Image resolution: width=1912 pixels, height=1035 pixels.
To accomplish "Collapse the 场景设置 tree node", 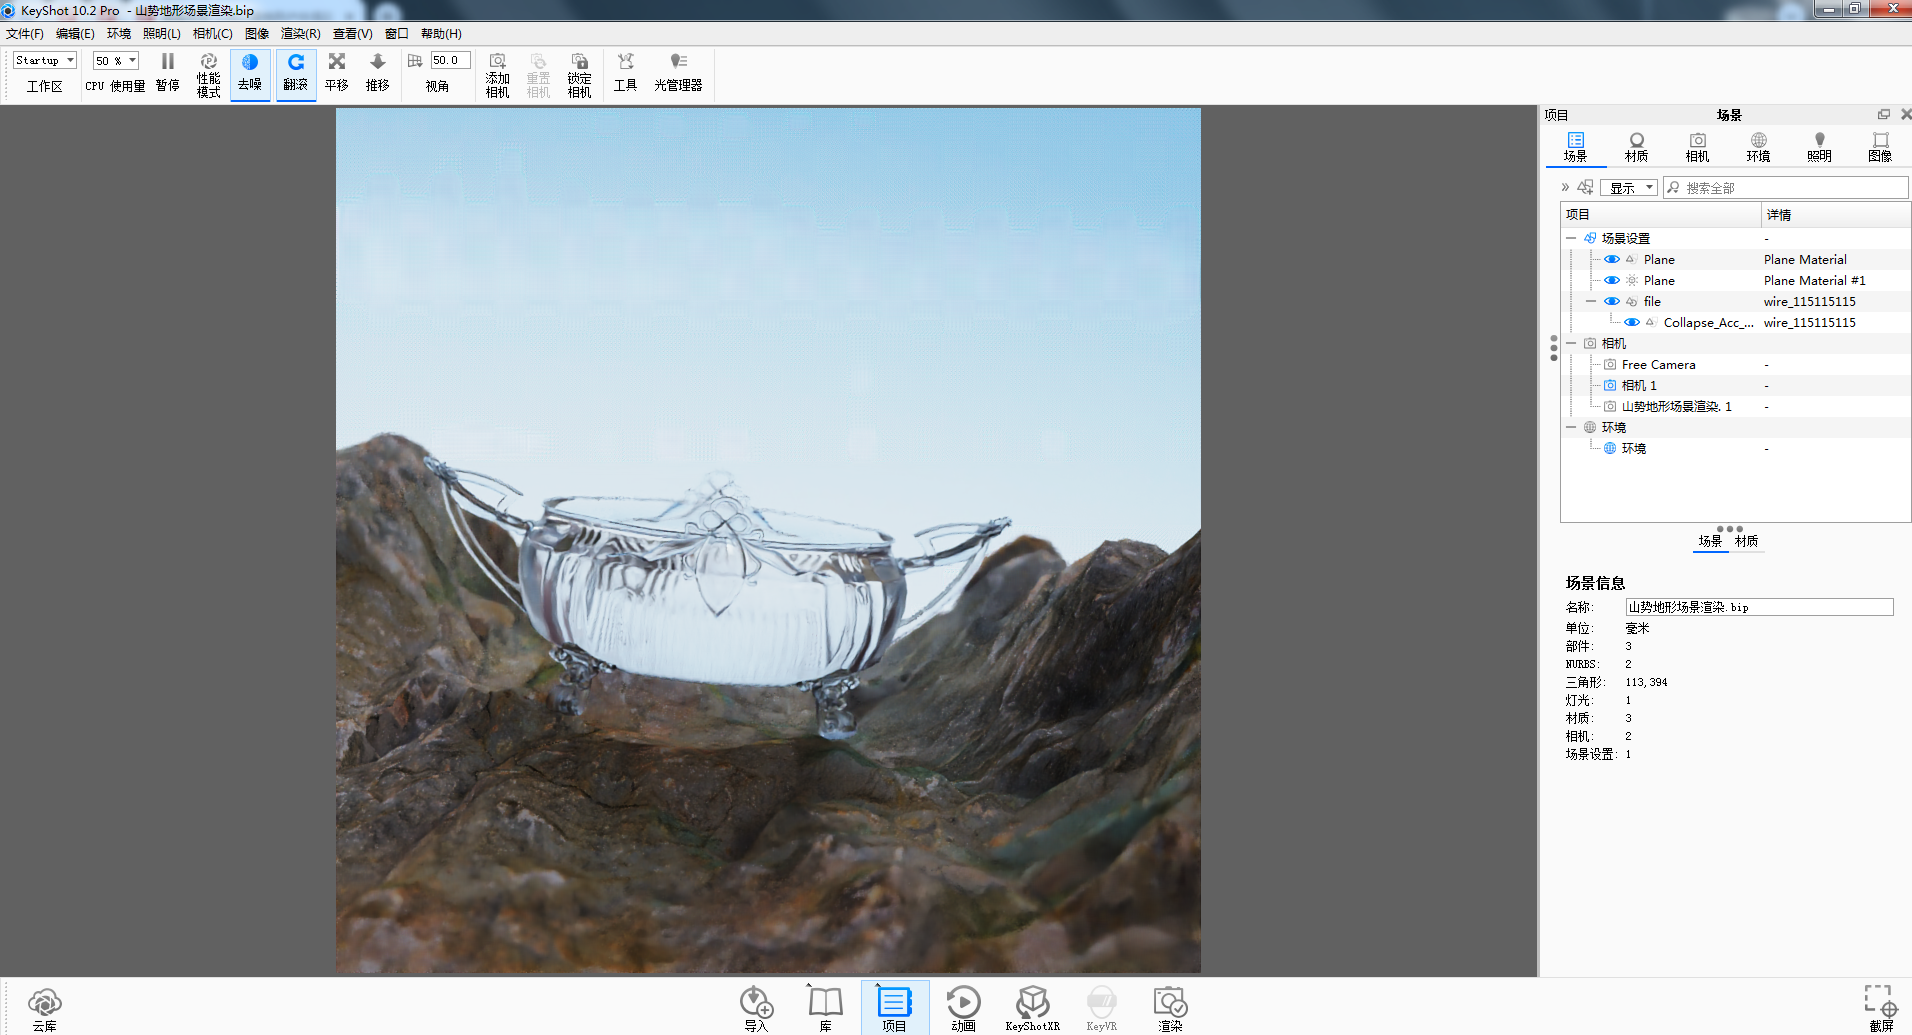I will click(1571, 238).
